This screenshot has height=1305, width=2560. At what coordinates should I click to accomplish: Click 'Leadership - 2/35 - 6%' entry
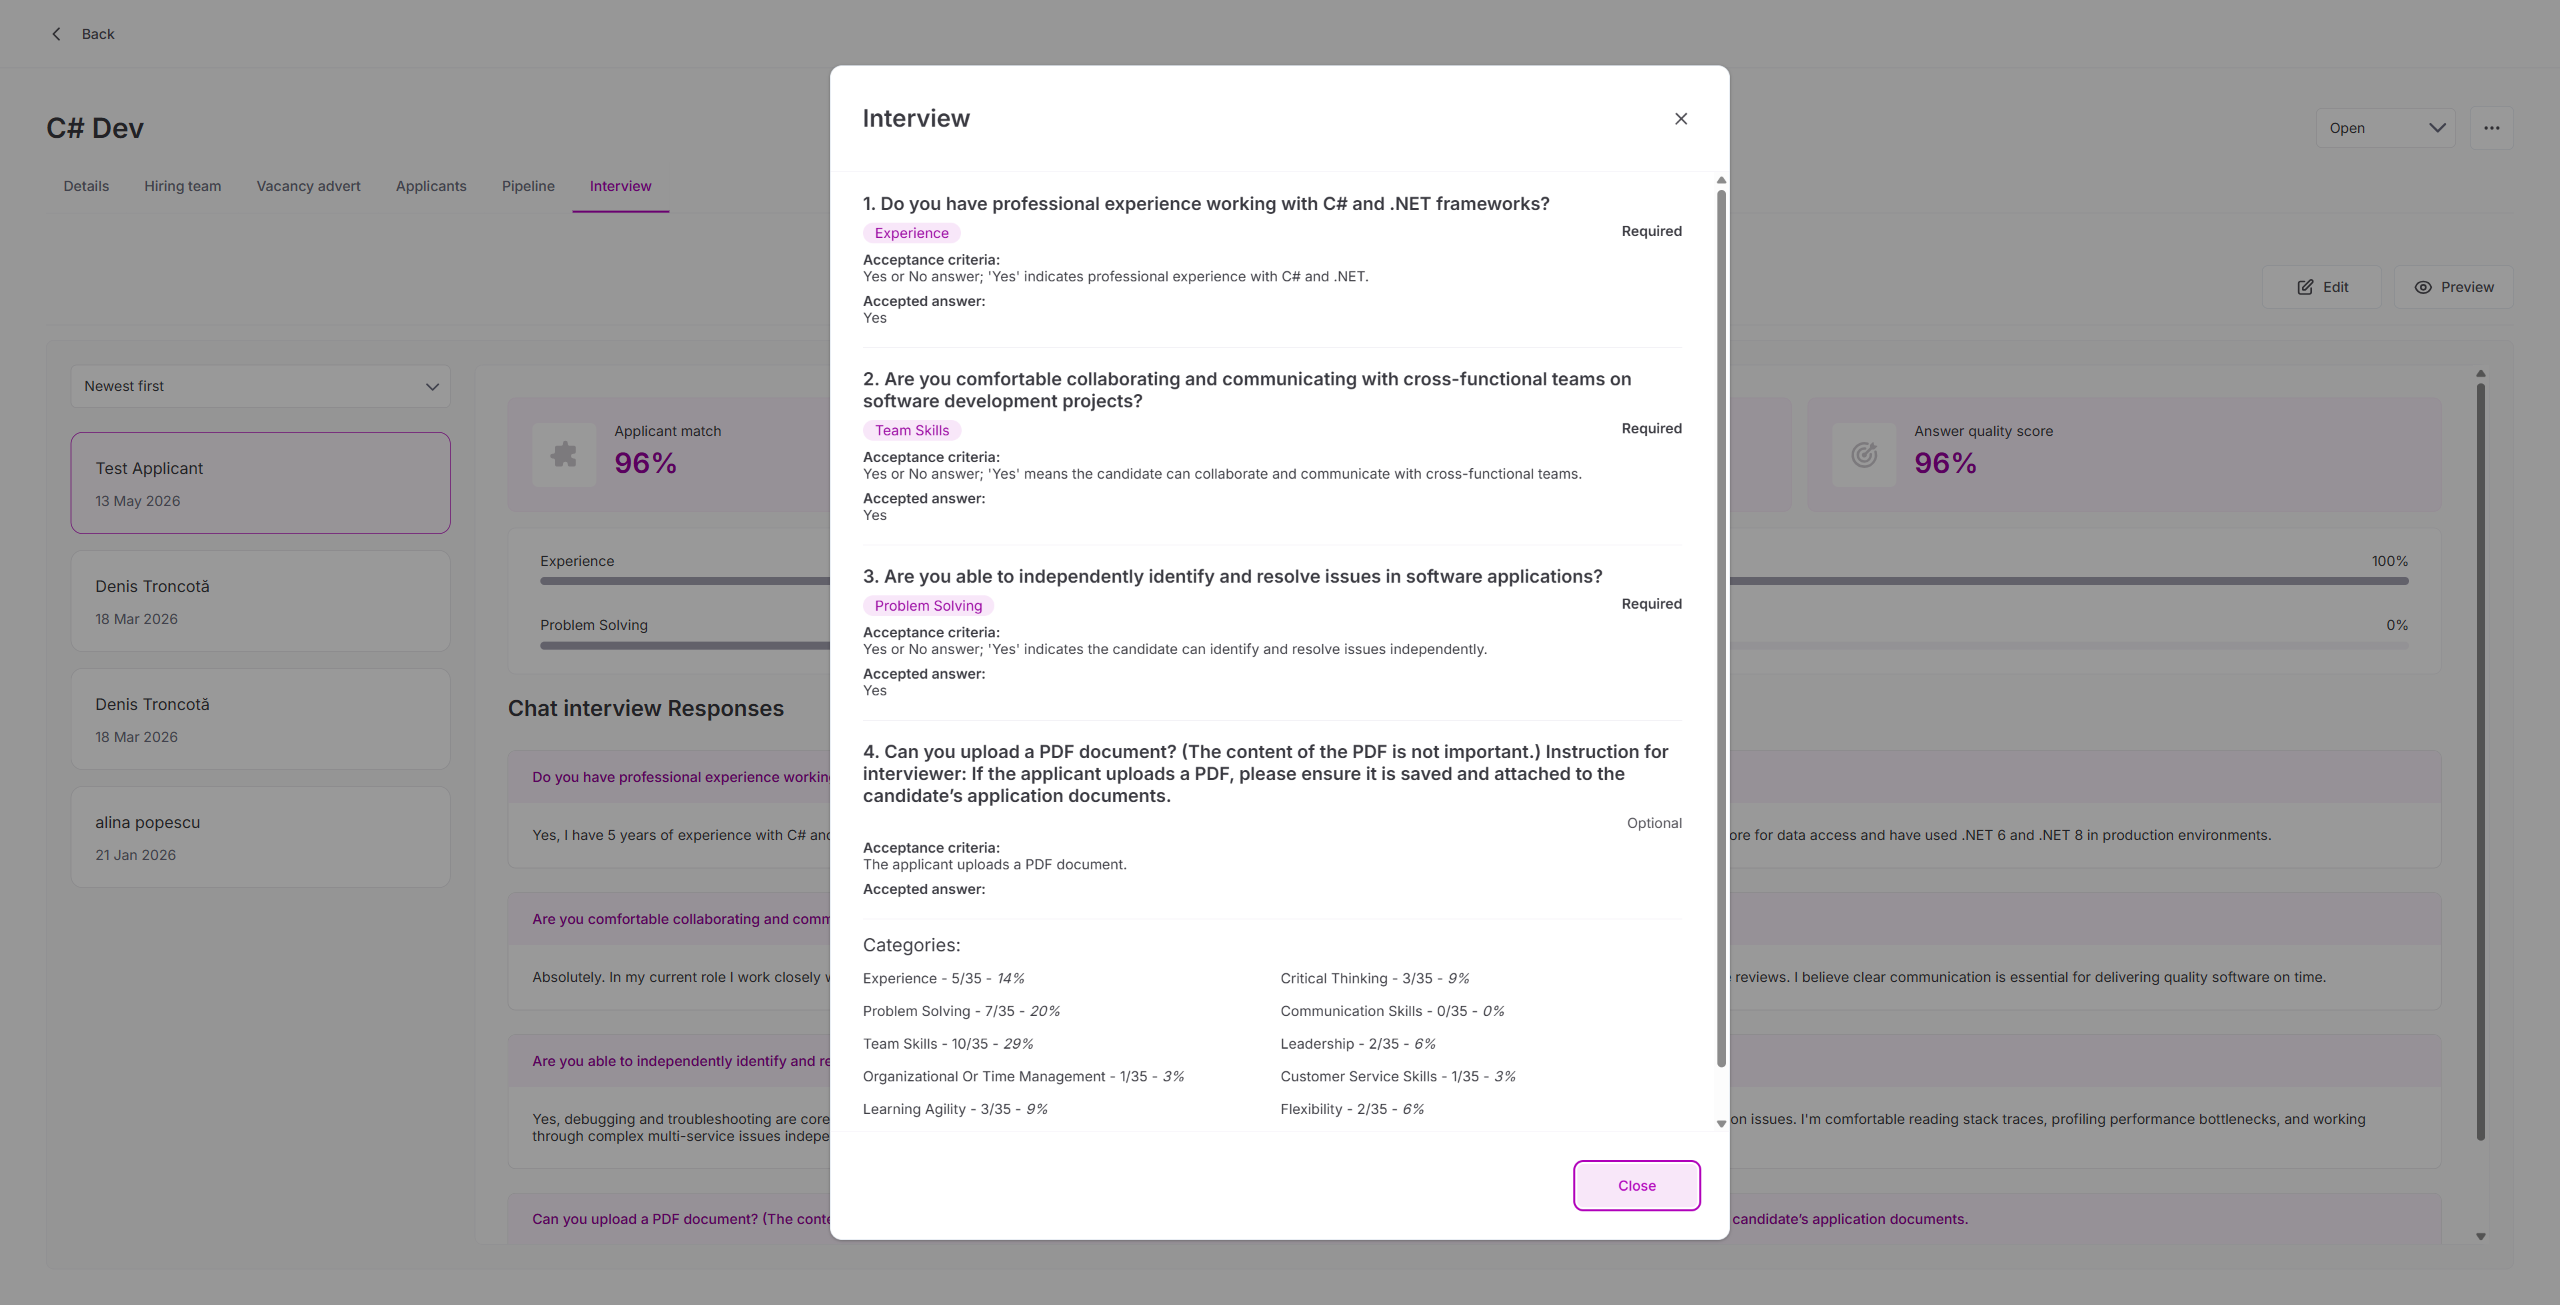1358,1044
